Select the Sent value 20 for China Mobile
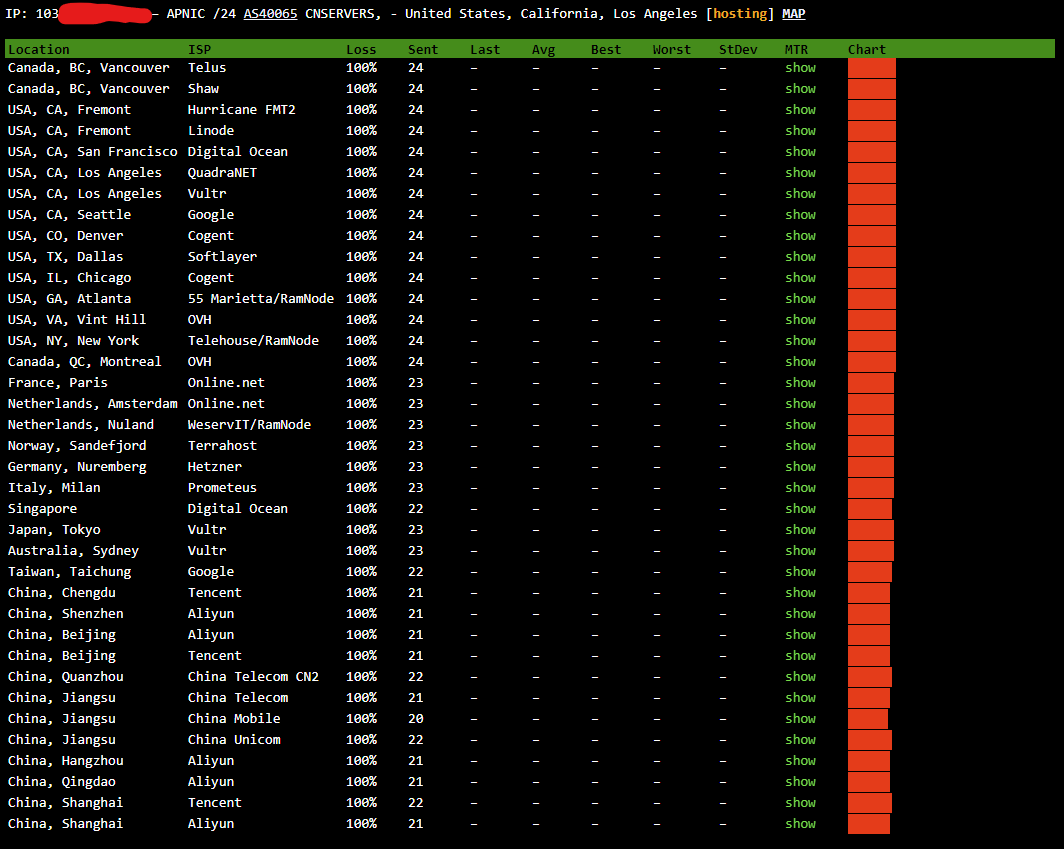The width and height of the screenshot is (1064, 849). coord(415,719)
